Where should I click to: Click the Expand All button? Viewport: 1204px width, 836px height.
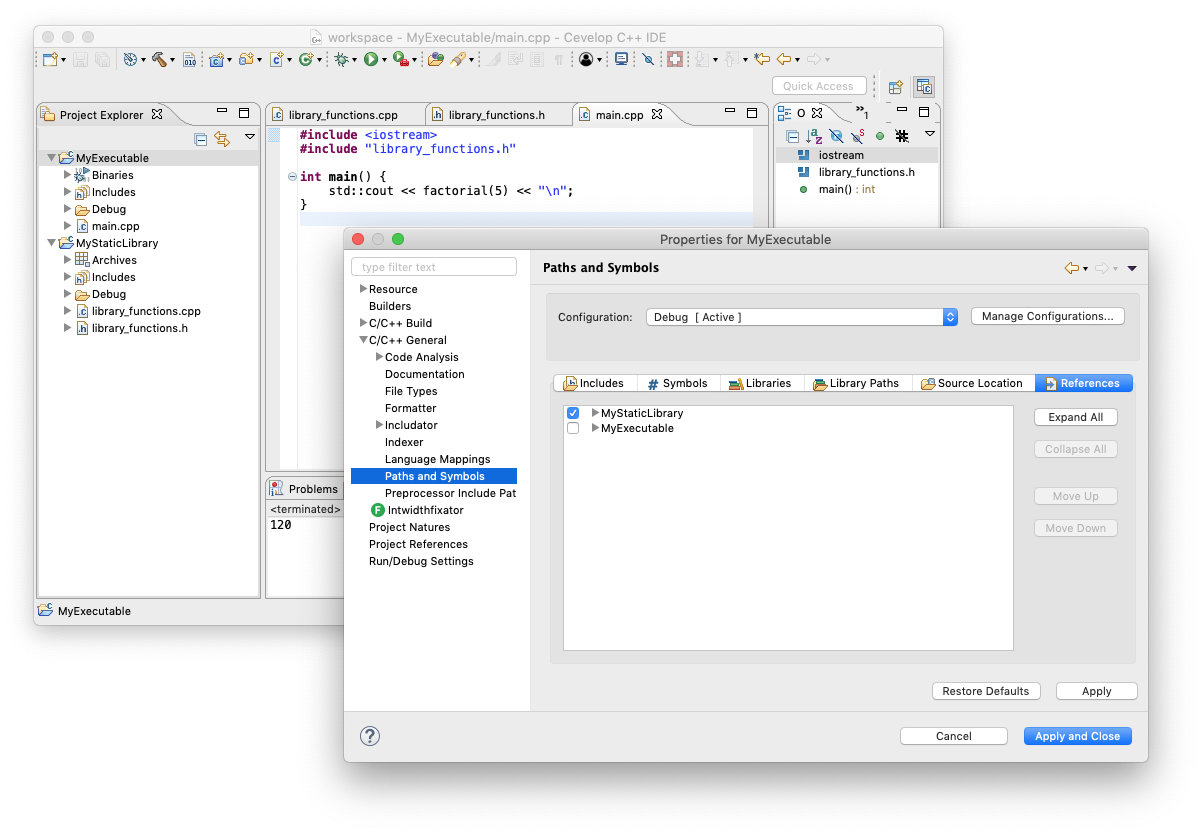pyautogui.click(x=1076, y=417)
